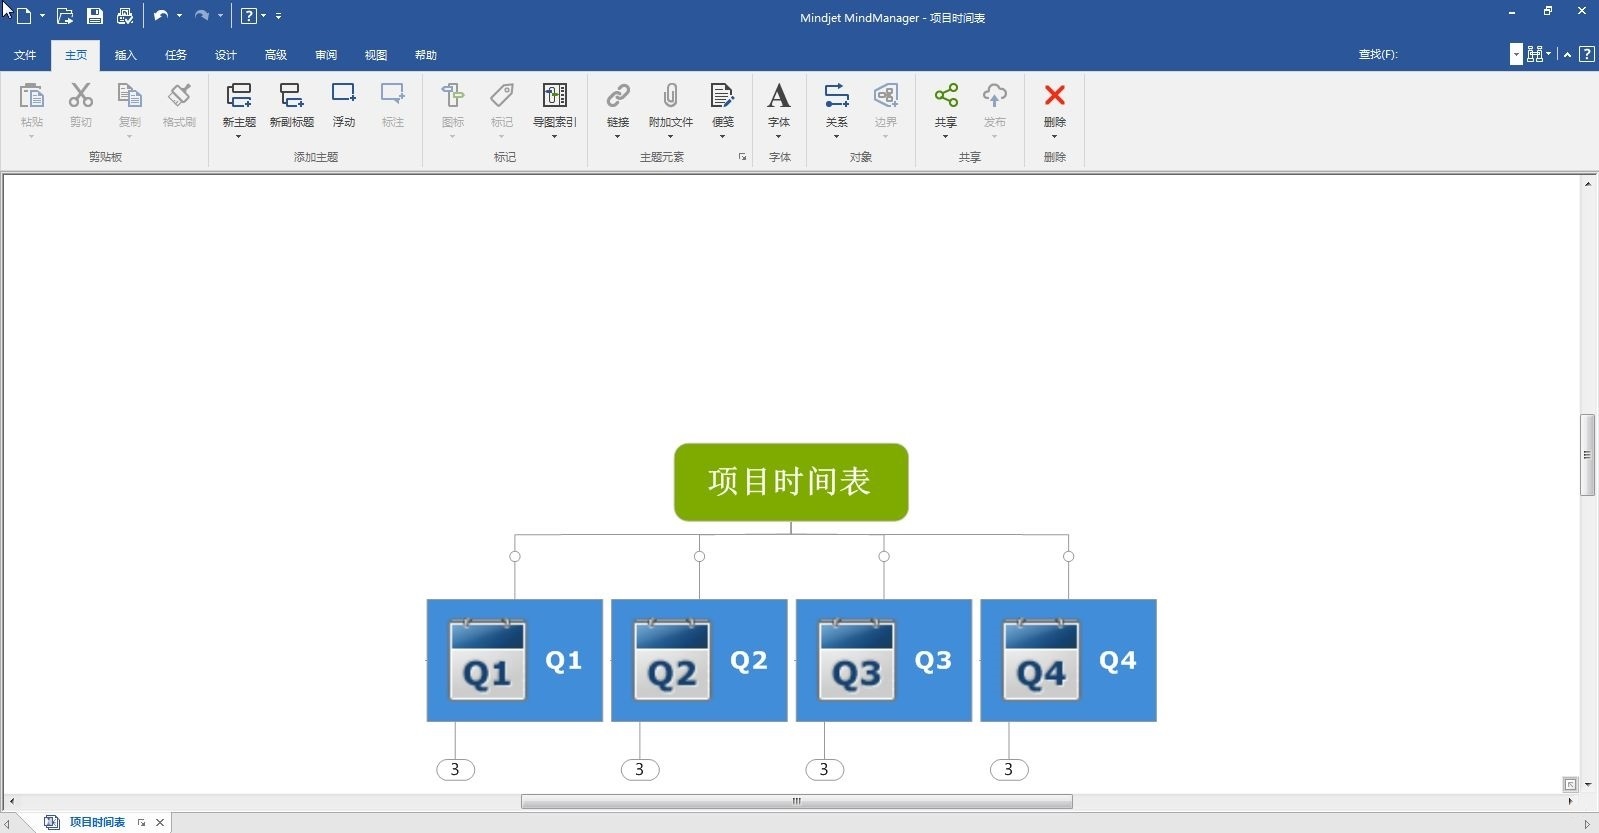Save the map with the floppy disk icon
Screen dimensions: 1599x833
pyautogui.click(x=95, y=16)
